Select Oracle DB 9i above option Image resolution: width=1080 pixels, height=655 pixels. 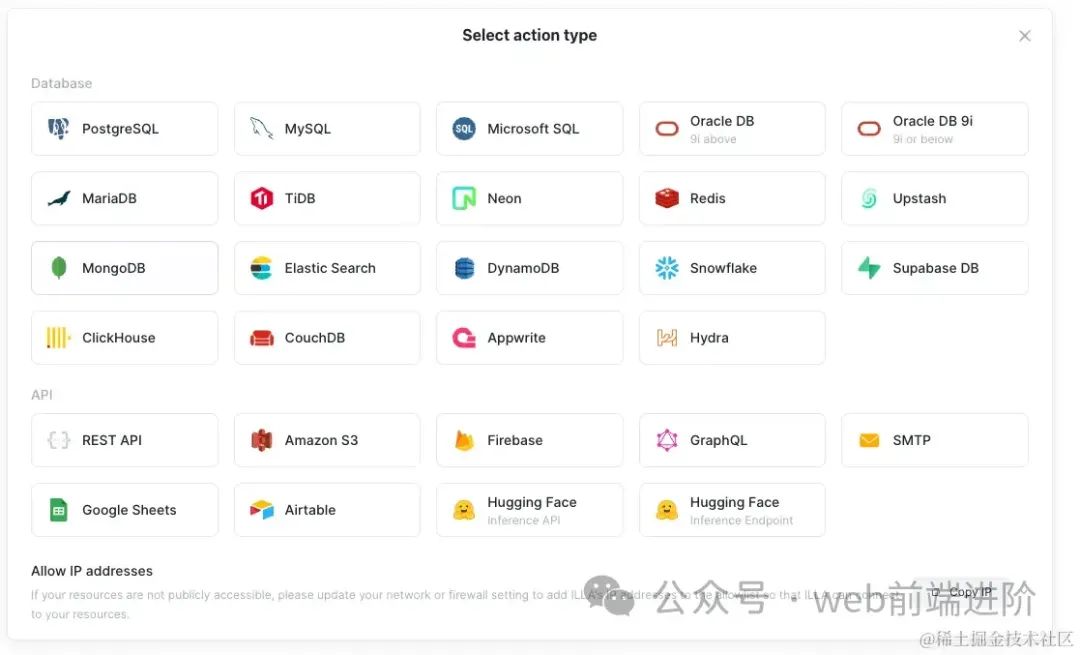click(x=732, y=129)
